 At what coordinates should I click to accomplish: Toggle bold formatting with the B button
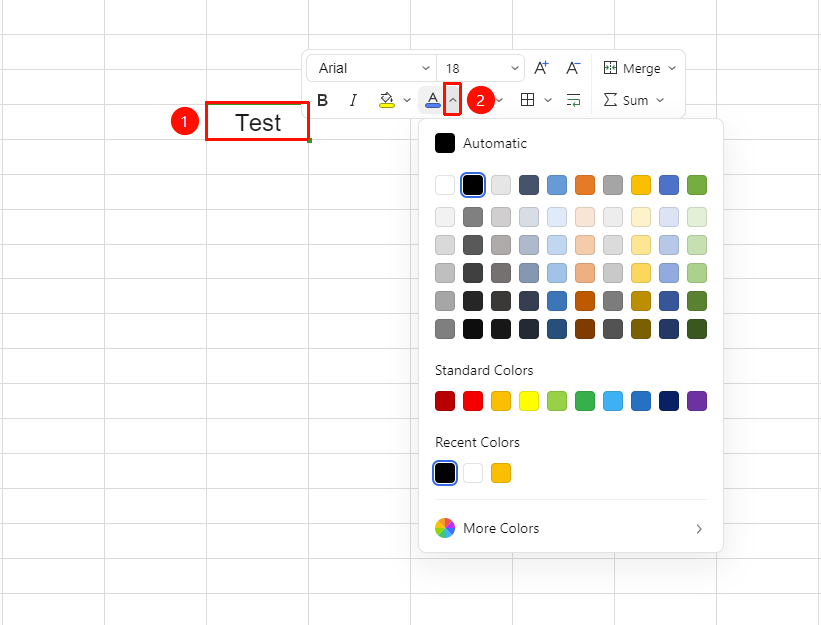tap(323, 100)
